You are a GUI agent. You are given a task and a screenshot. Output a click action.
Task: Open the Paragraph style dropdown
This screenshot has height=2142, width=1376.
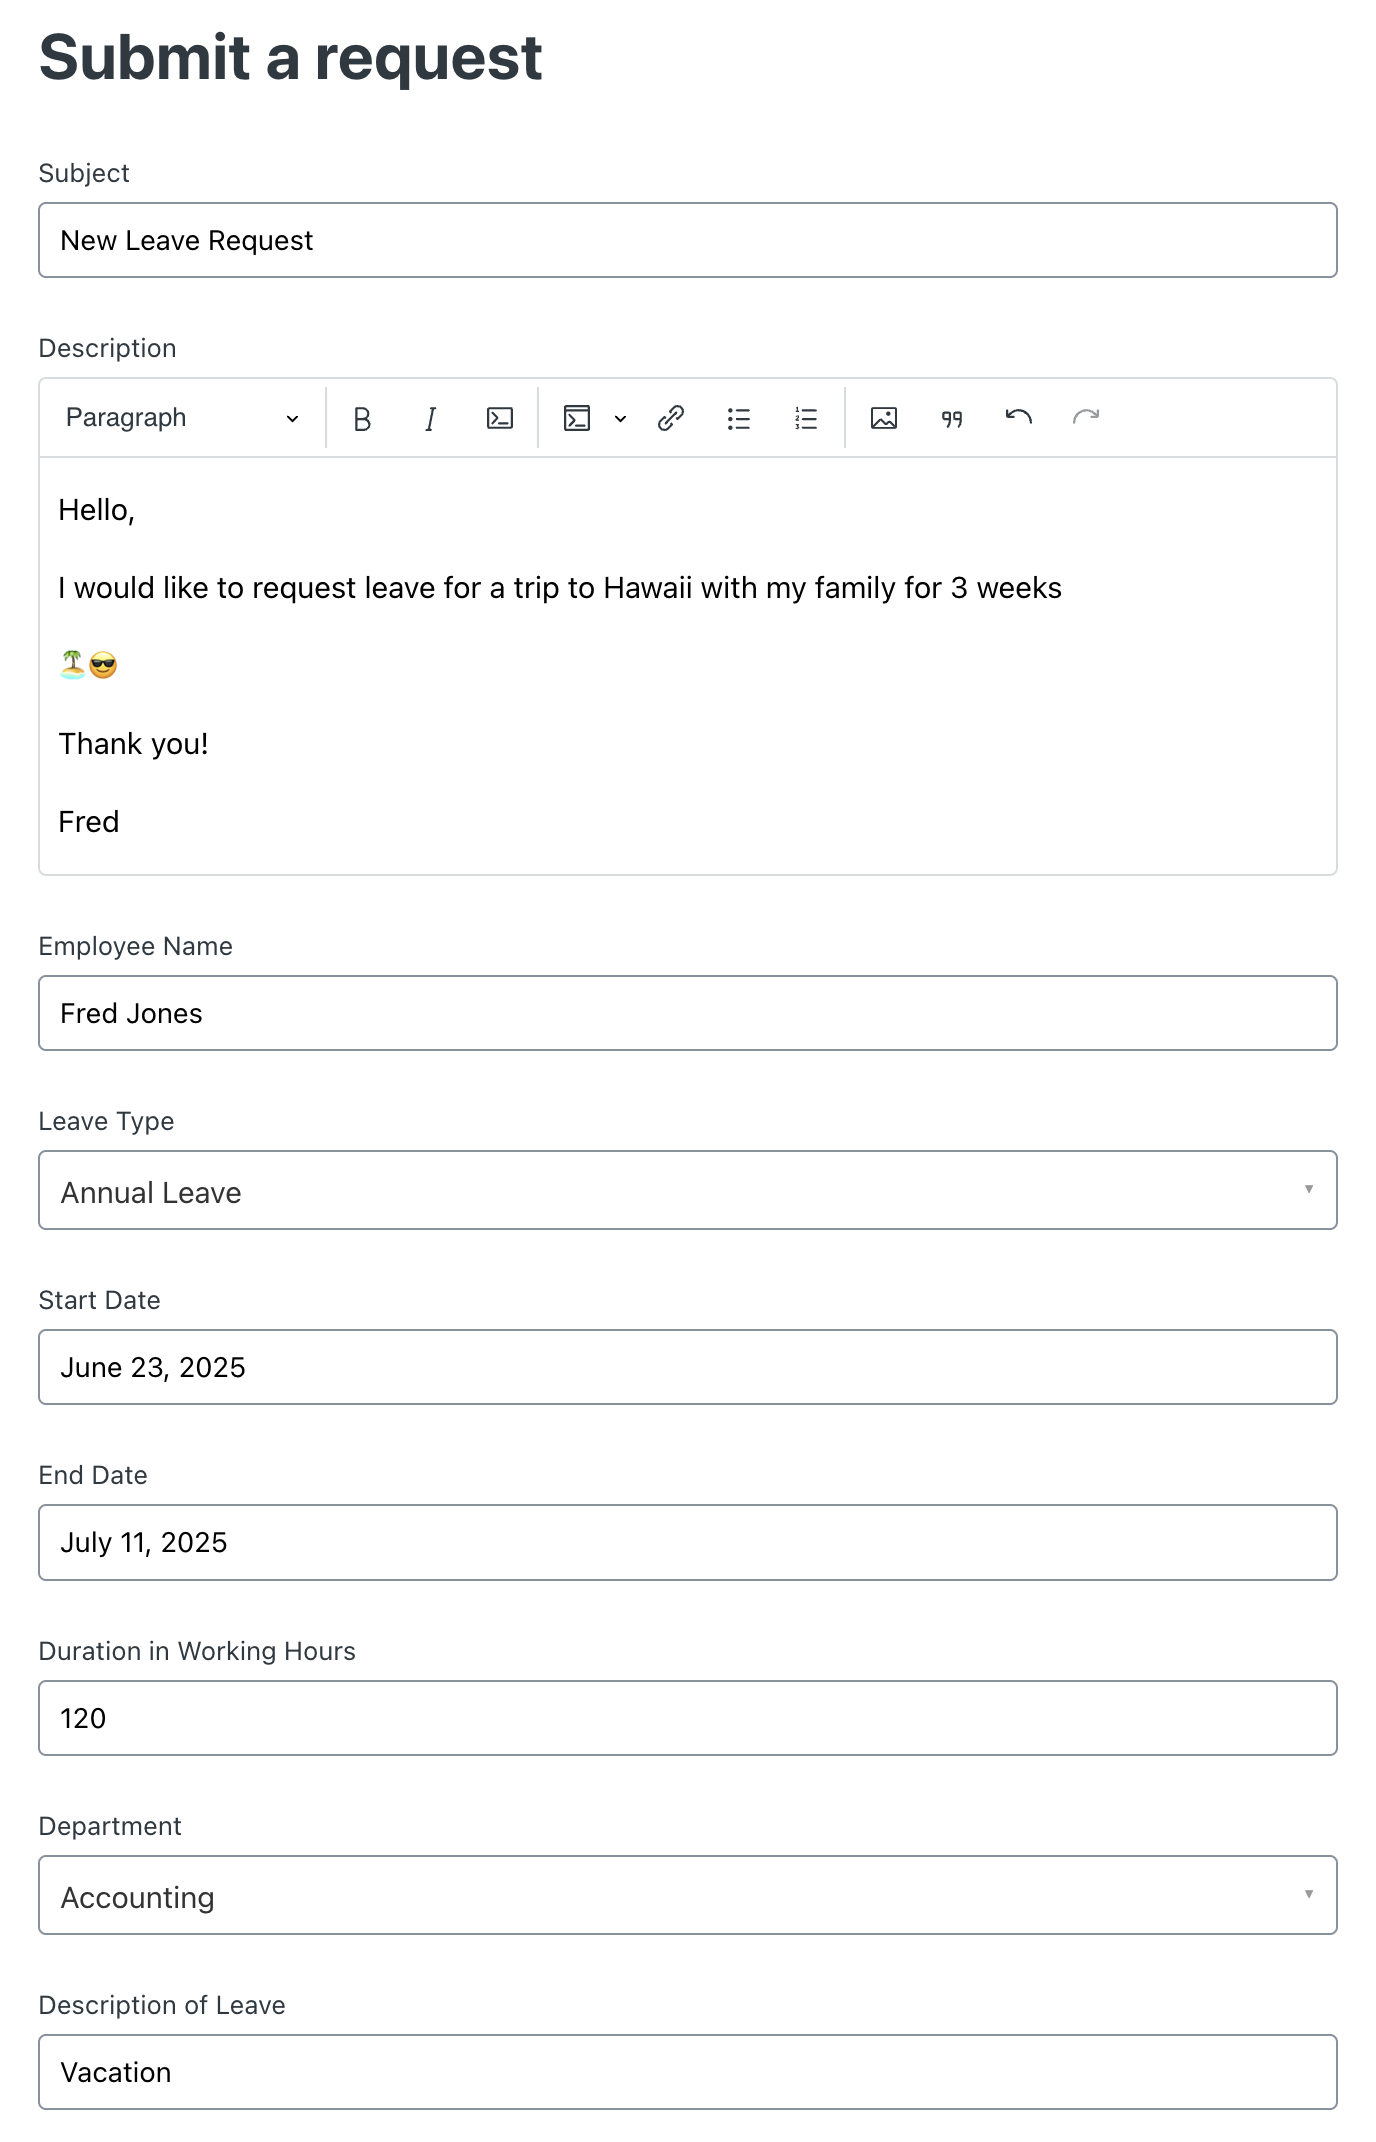(182, 418)
